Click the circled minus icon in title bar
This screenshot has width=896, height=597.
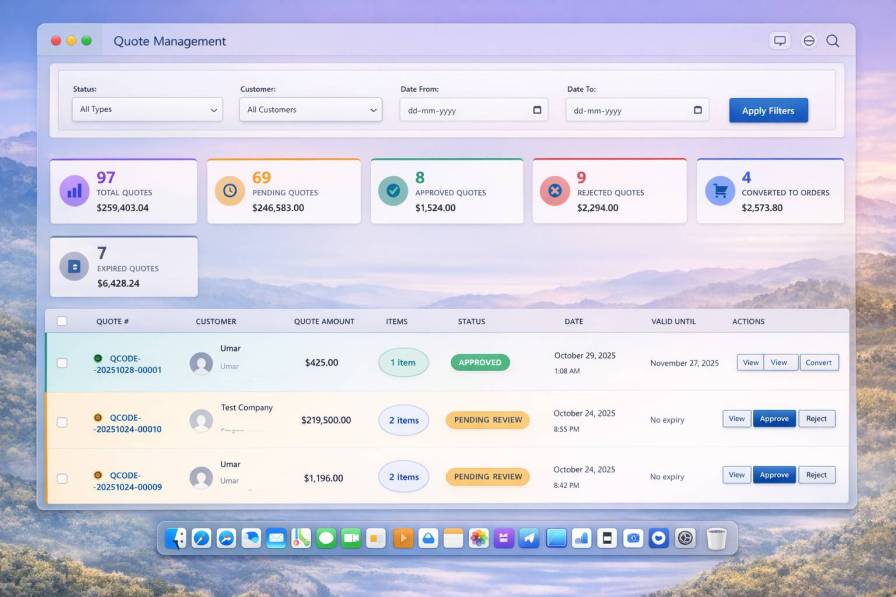(x=809, y=41)
